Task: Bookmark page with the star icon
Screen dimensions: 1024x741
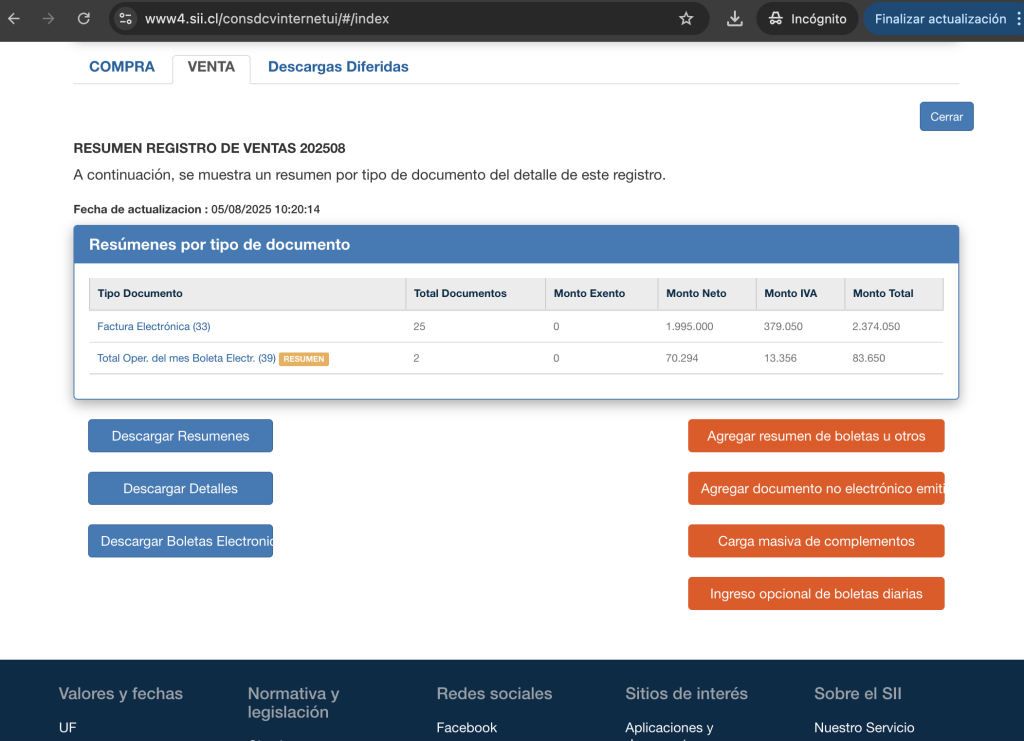Action: point(686,18)
